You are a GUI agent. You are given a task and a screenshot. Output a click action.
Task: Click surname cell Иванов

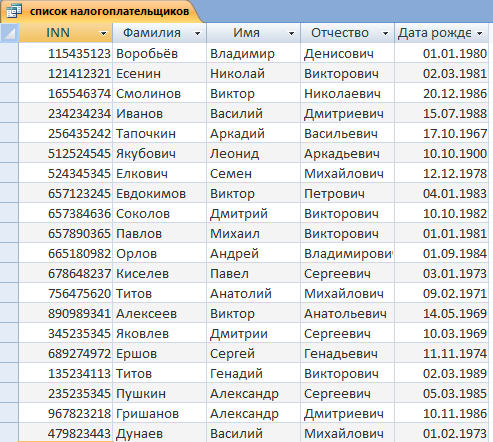click(160, 113)
